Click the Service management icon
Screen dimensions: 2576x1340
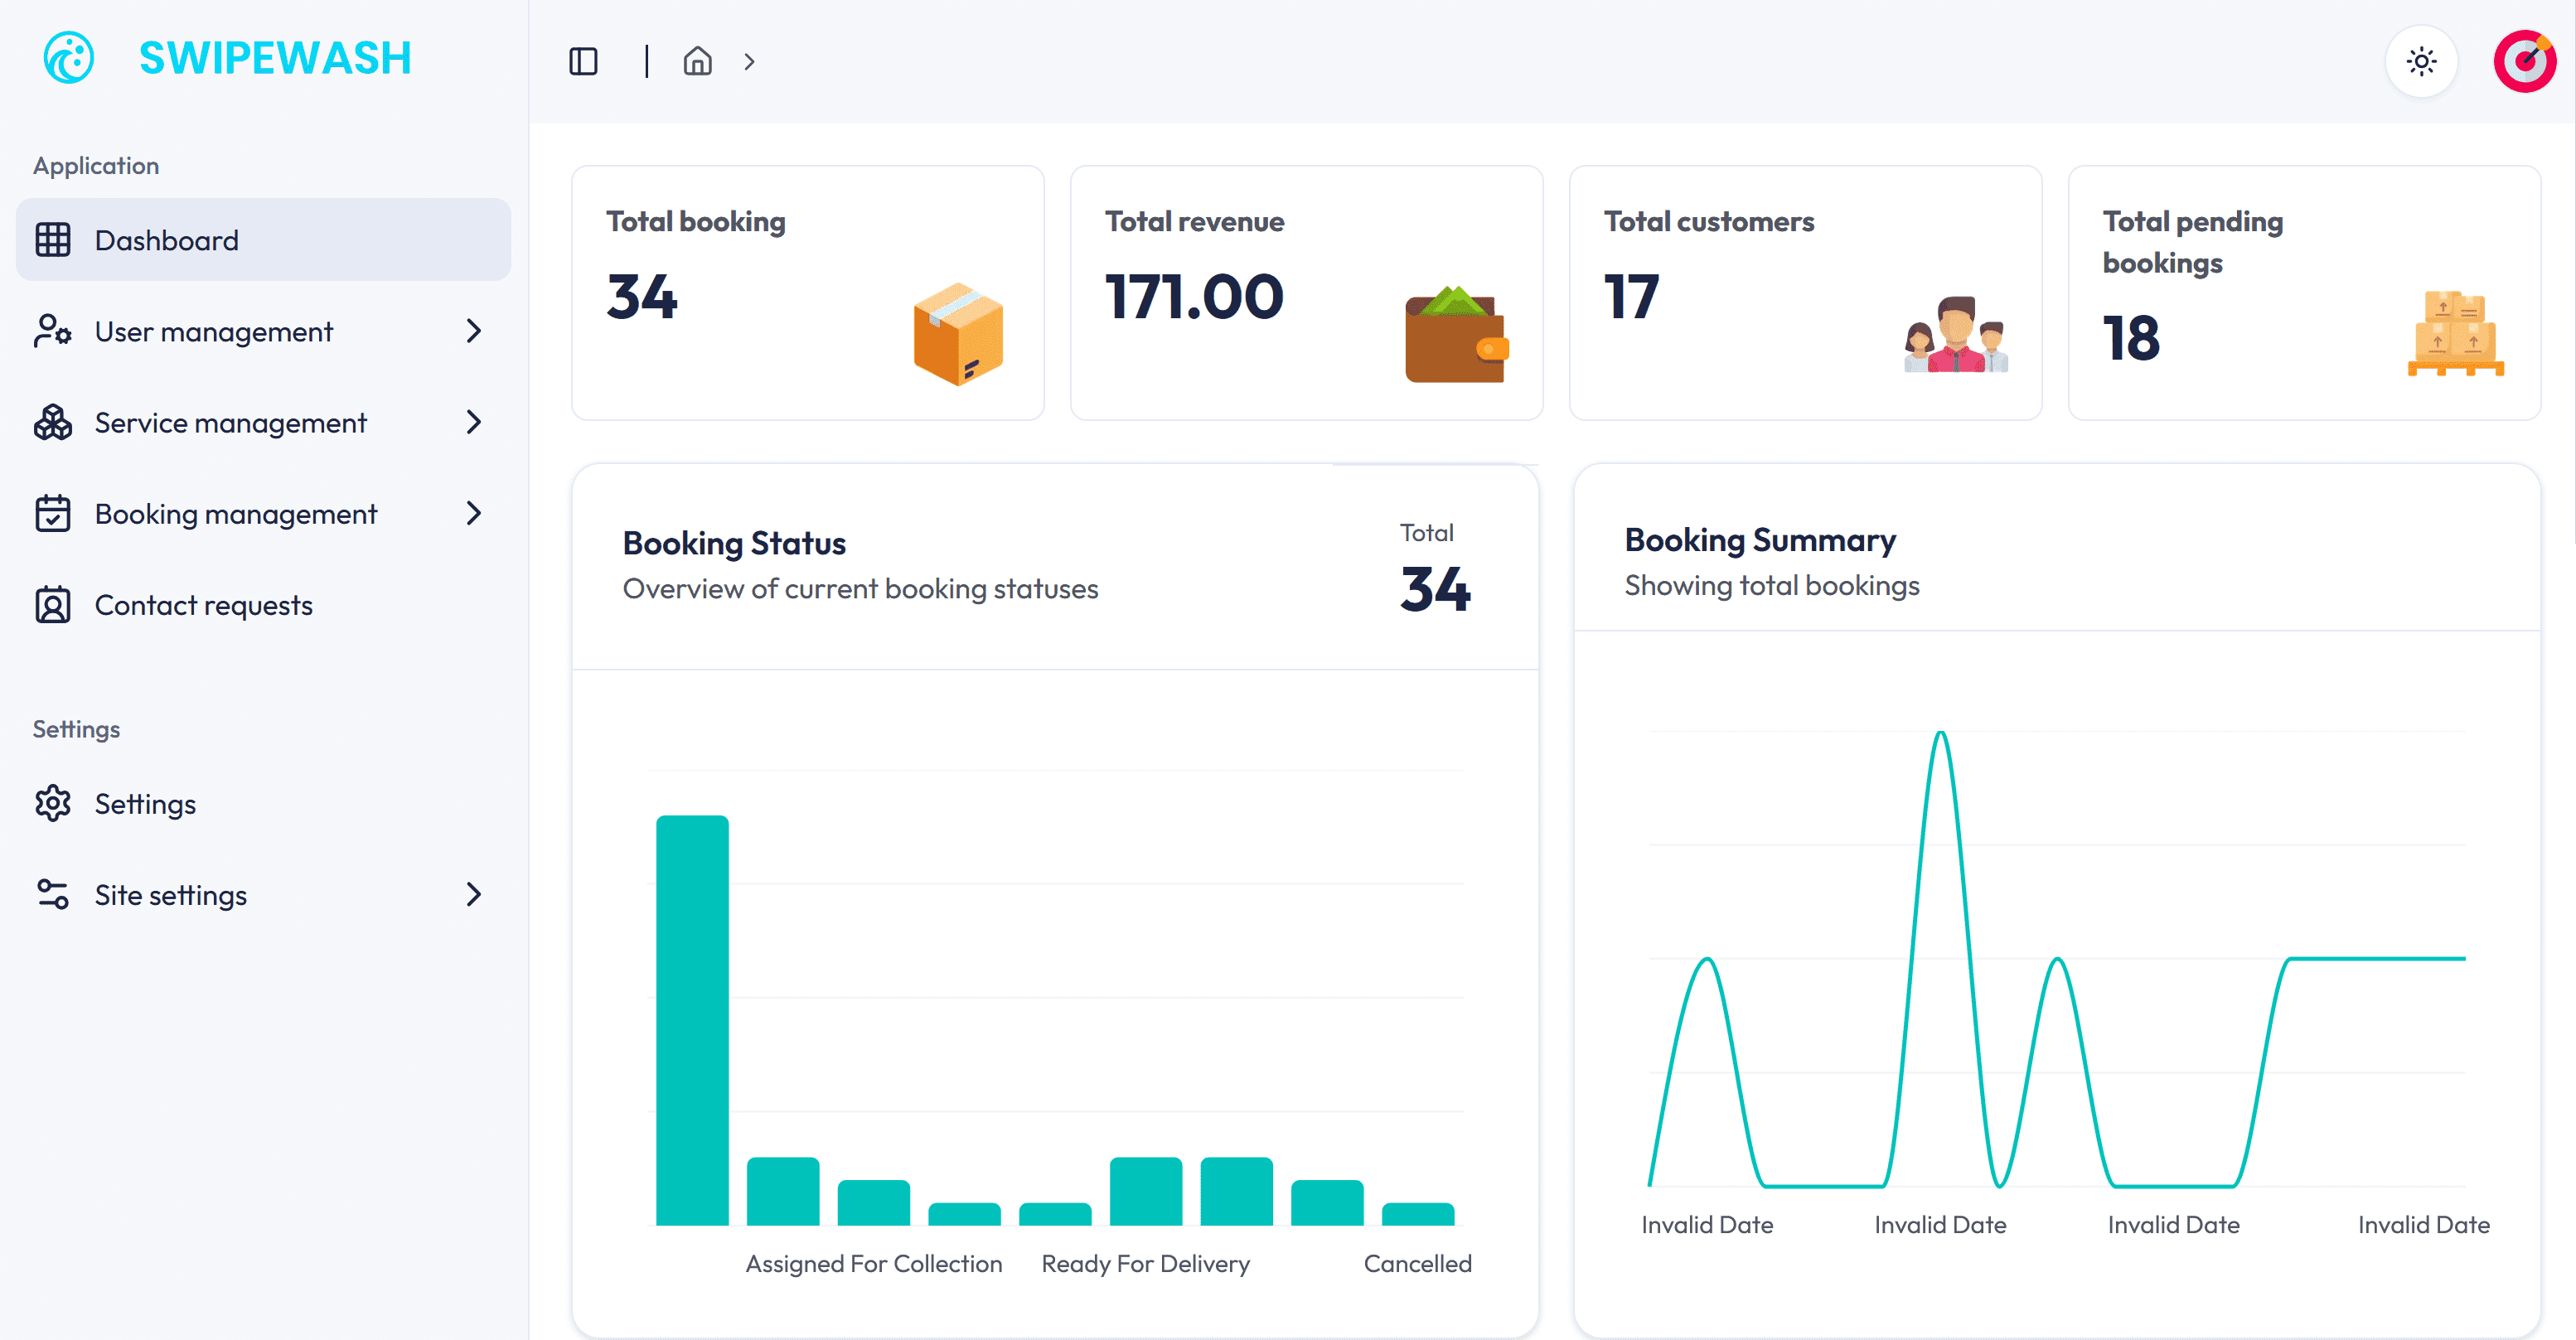tap(52, 422)
